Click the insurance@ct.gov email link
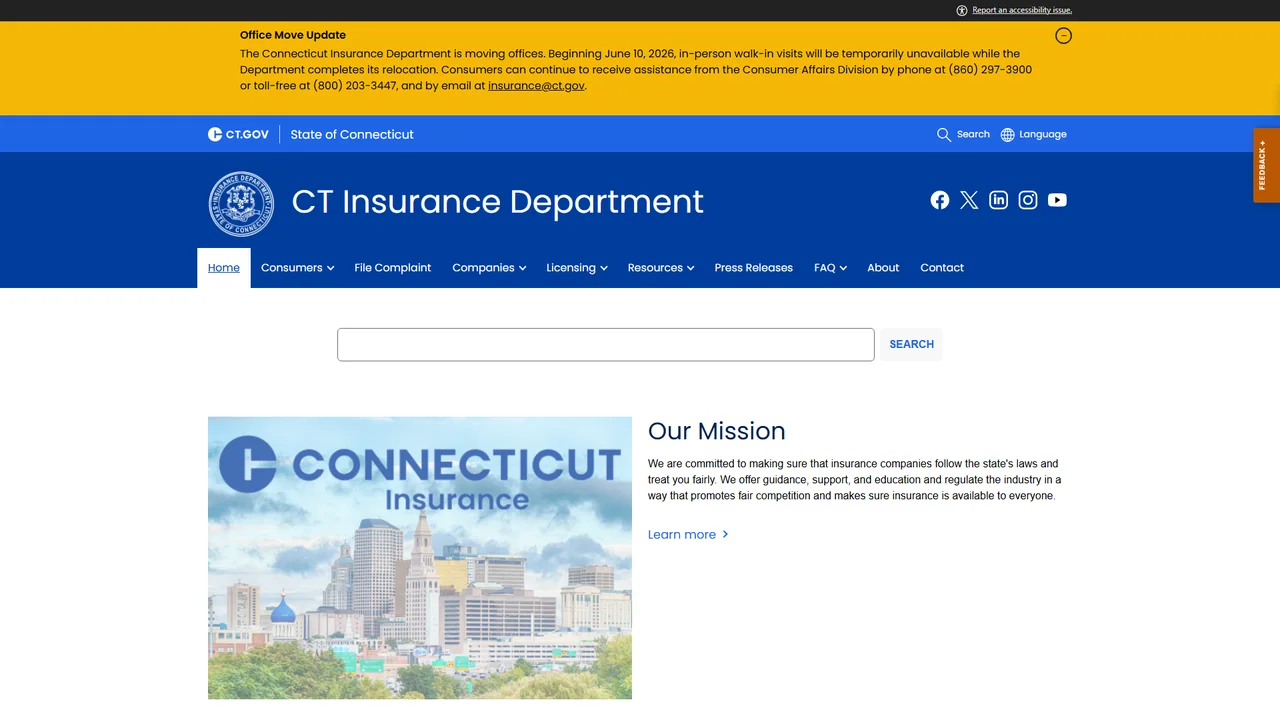Screen dimensions: 1280x720 (536, 86)
